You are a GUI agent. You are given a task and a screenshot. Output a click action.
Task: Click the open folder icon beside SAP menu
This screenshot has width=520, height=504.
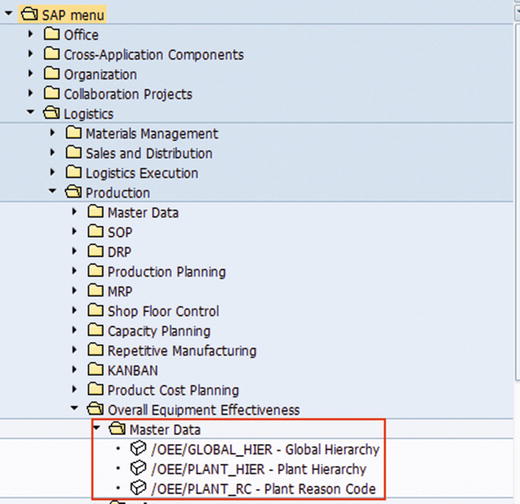(29, 15)
